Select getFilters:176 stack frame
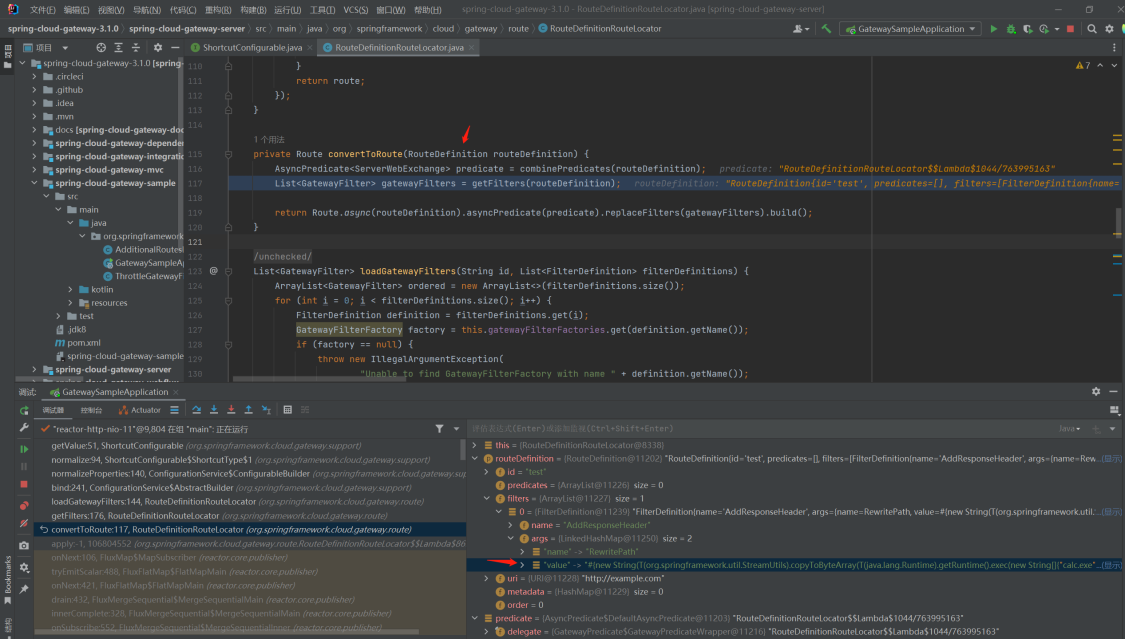Image resolution: width=1125 pixels, height=639 pixels. point(250,516)
